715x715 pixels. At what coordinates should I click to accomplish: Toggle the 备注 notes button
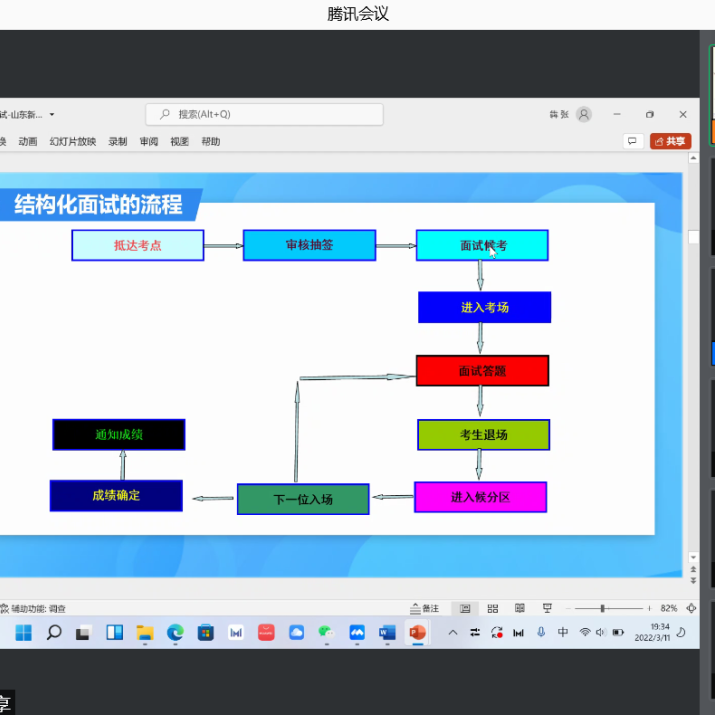425,608
